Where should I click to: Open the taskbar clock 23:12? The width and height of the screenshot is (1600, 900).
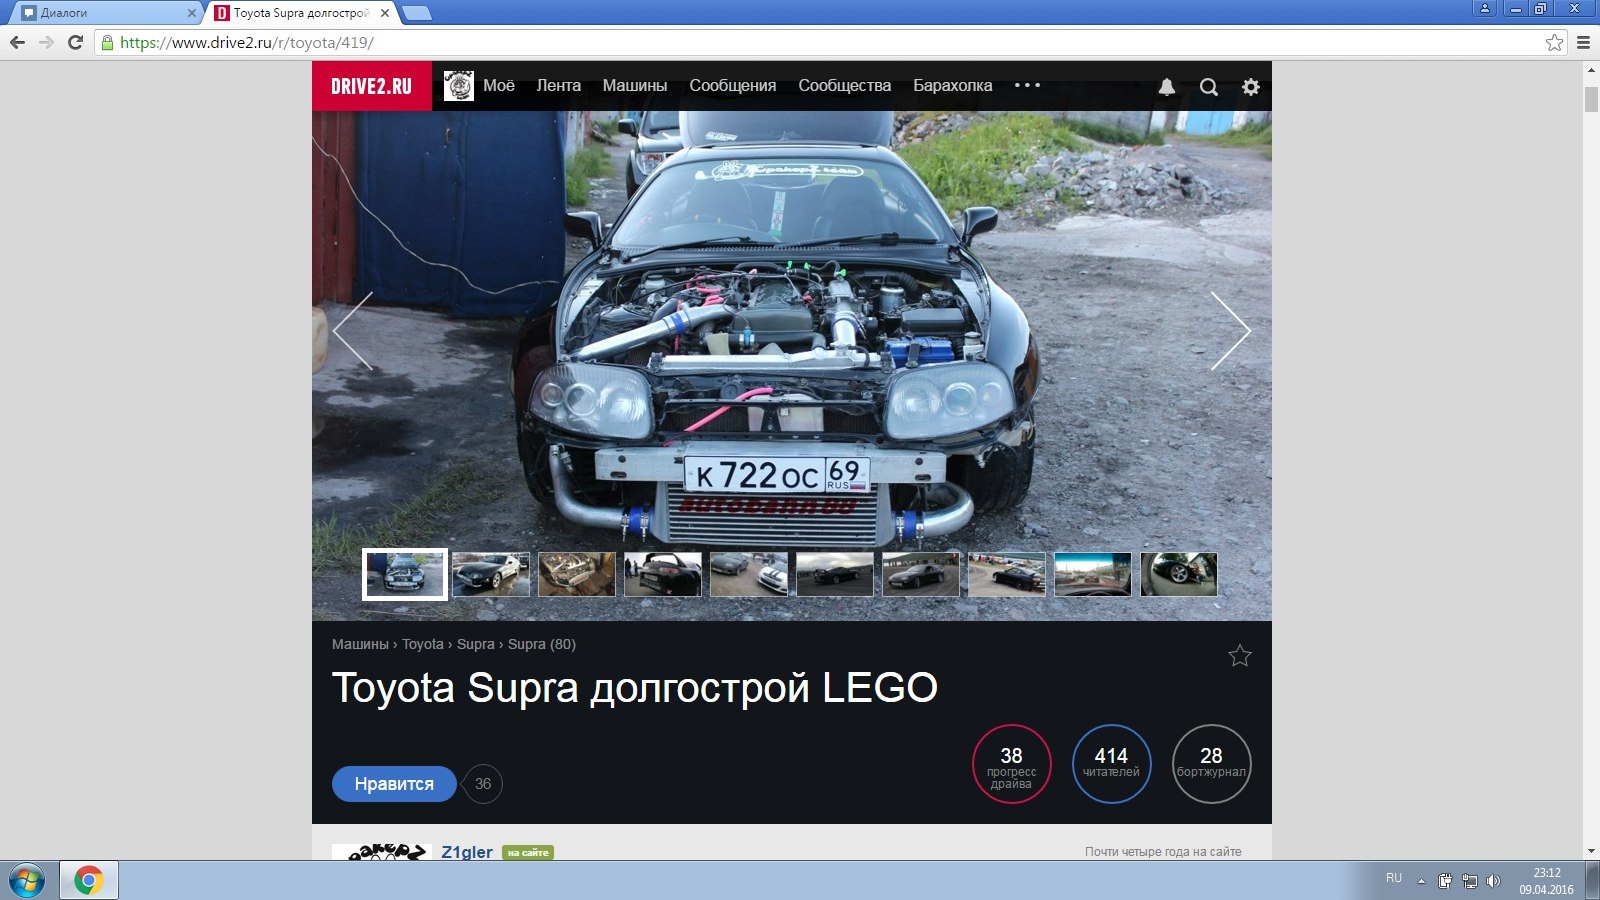[x=1546, y=881]
